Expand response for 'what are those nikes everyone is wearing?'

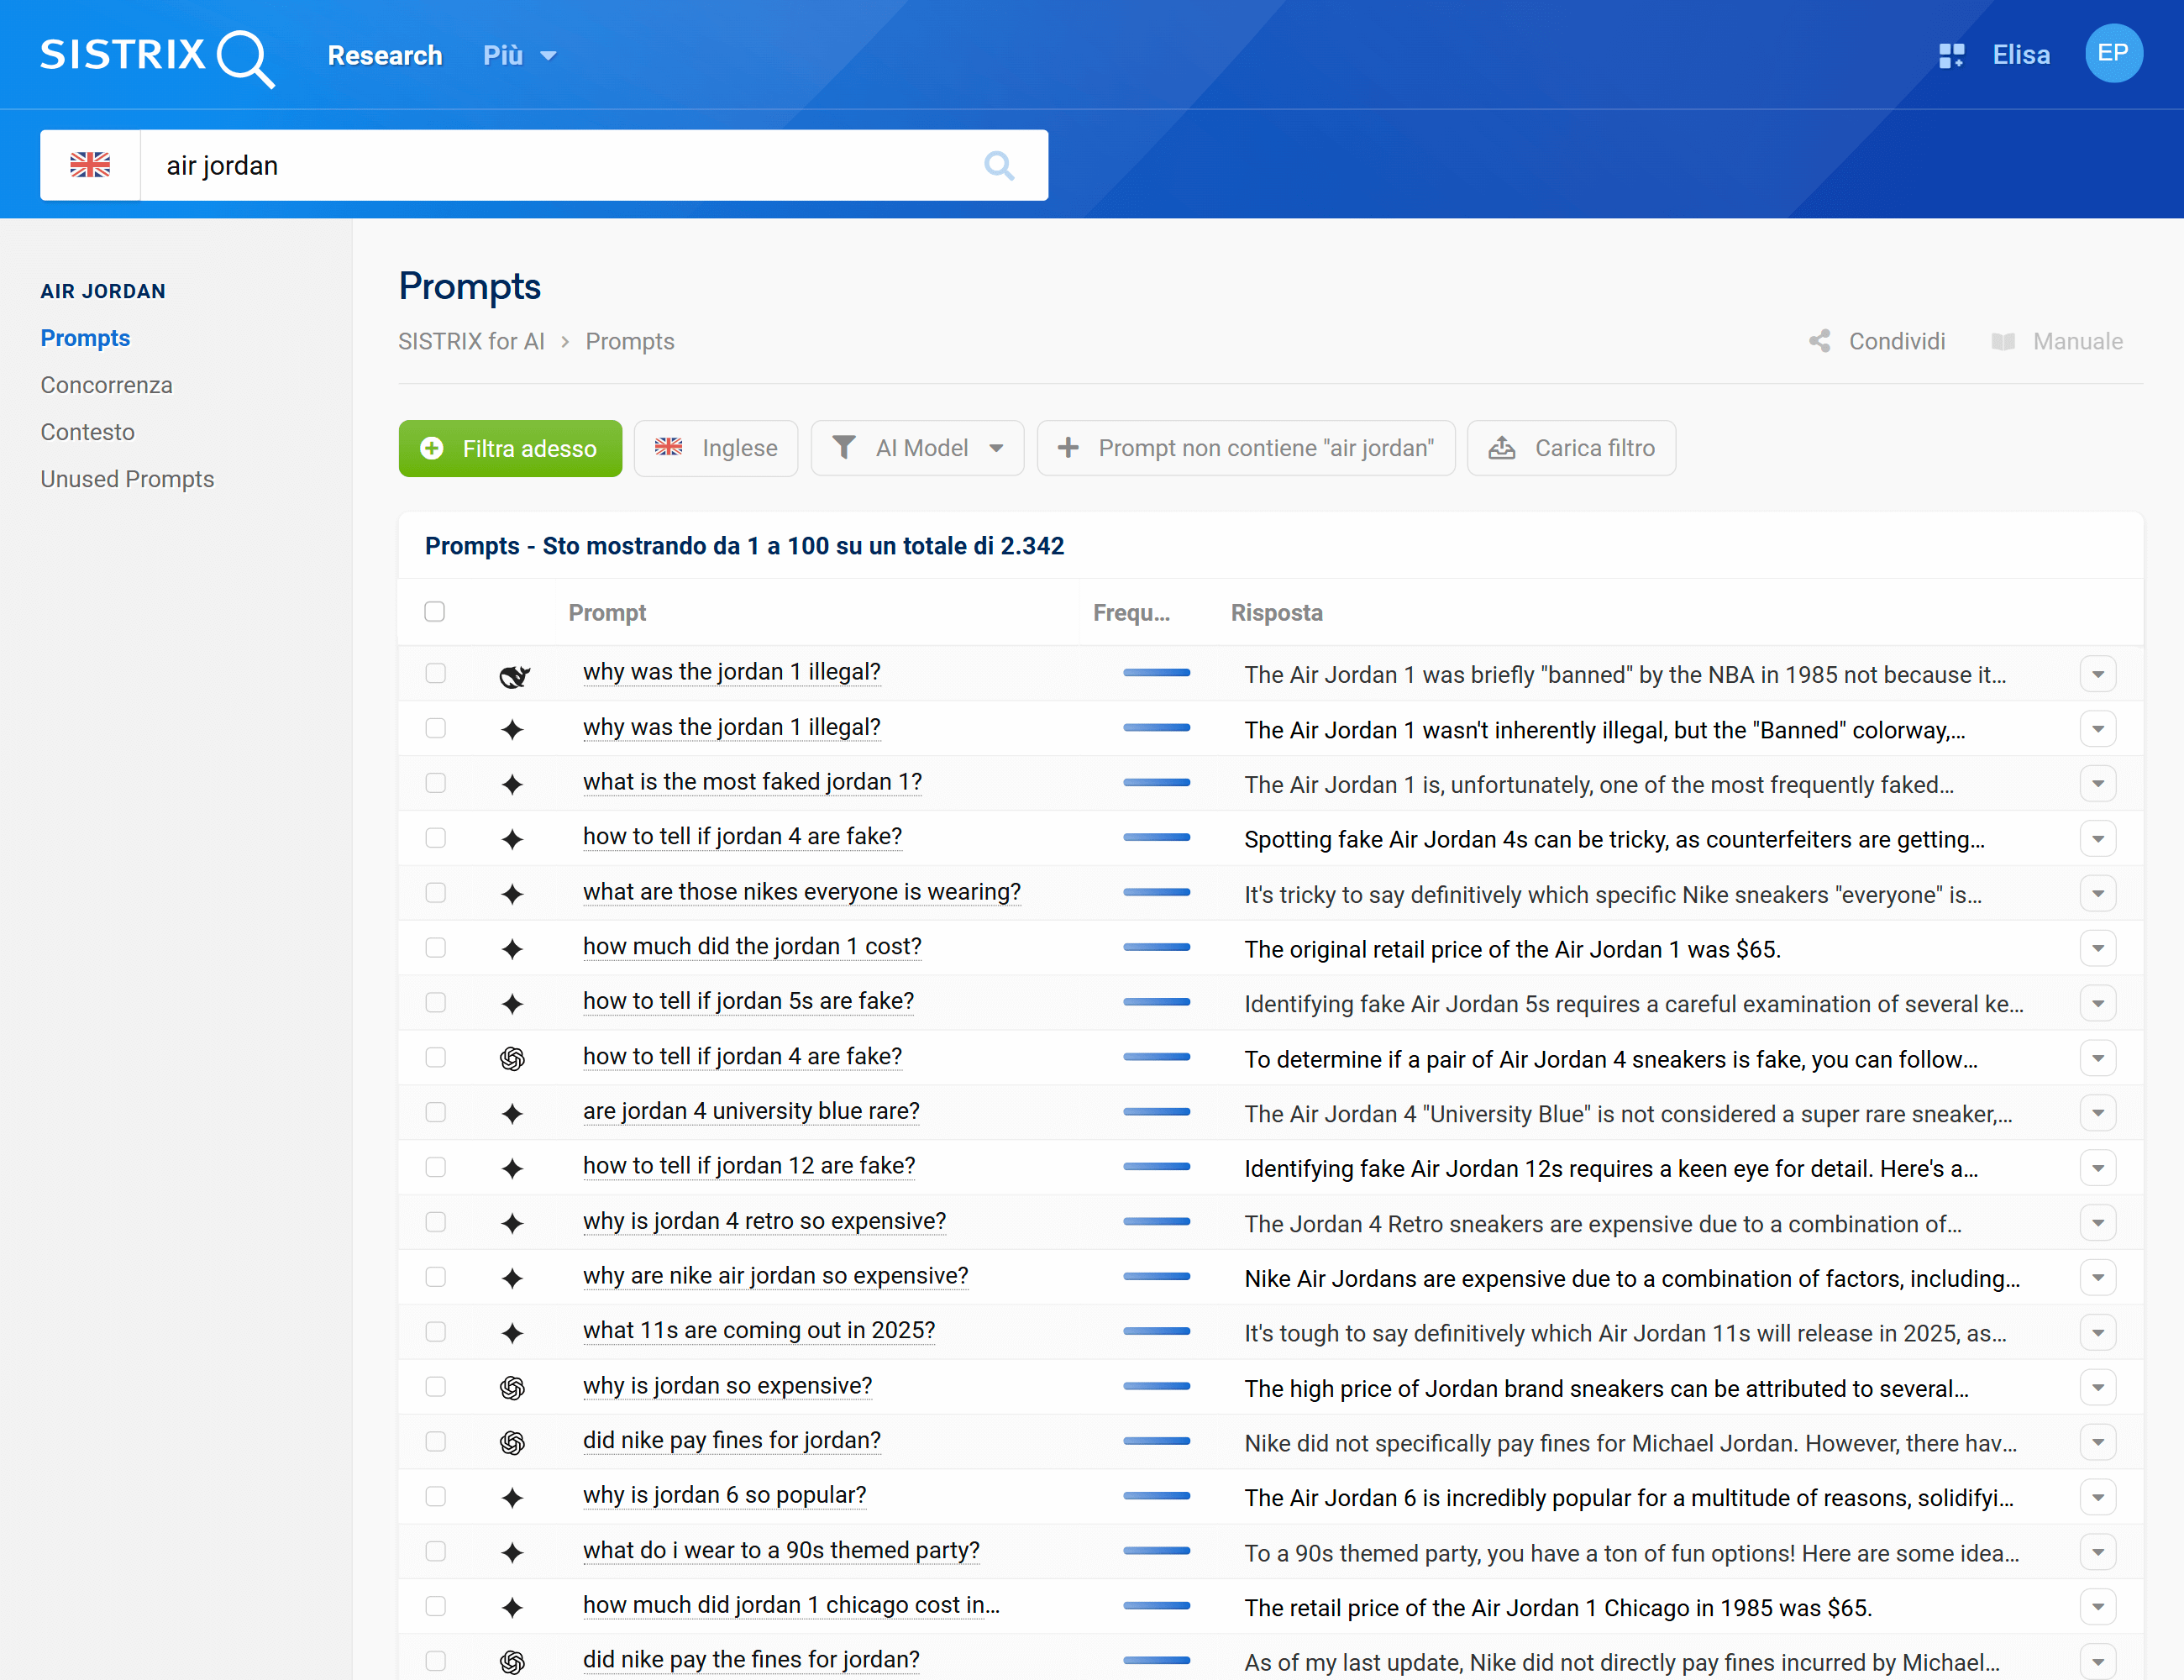click(2098, 893)
